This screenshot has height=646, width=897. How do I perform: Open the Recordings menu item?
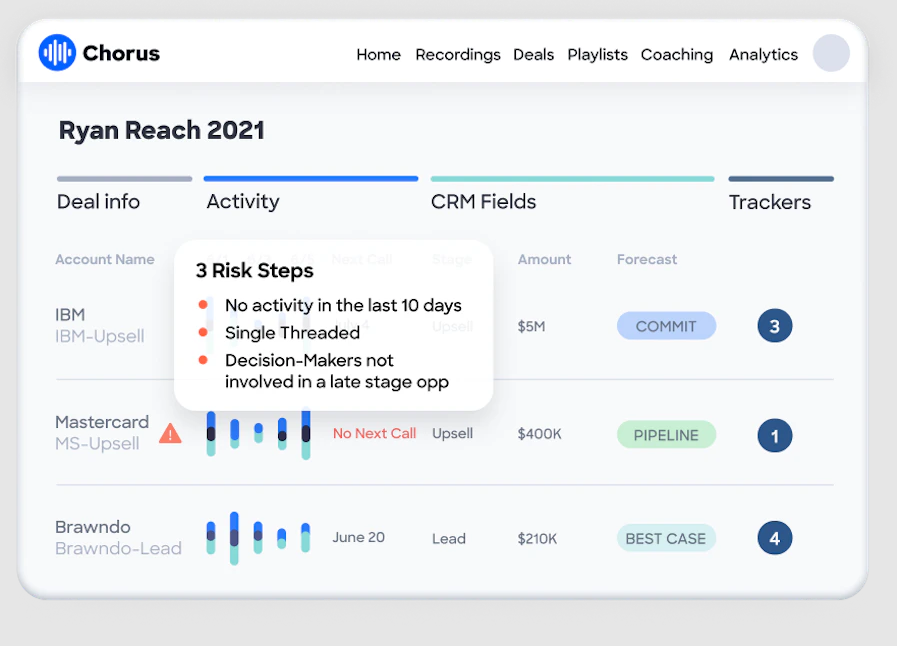click(x=458, y=54)
